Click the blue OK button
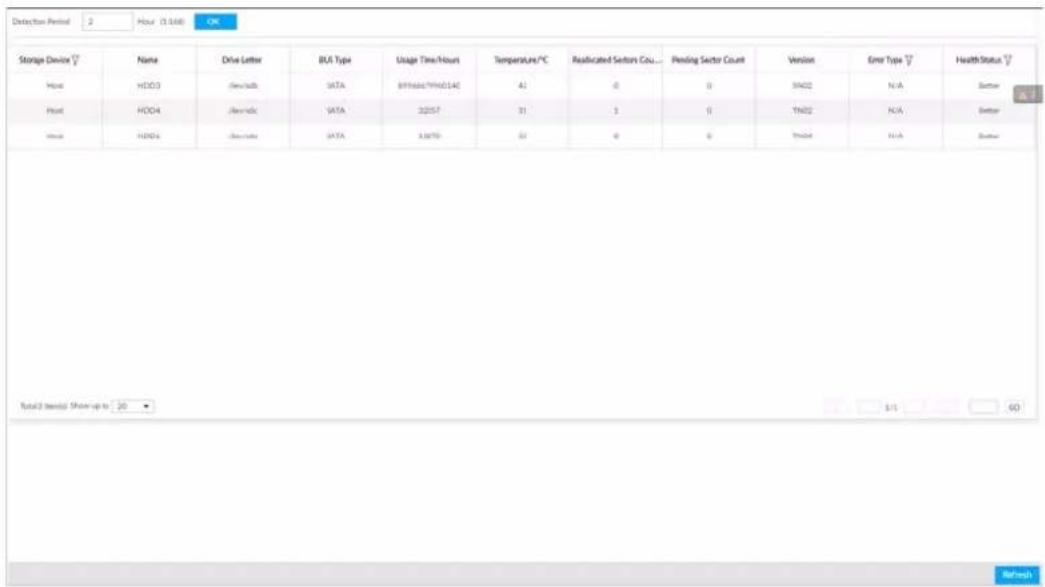The image size is (1045, 587). (215, 21)
